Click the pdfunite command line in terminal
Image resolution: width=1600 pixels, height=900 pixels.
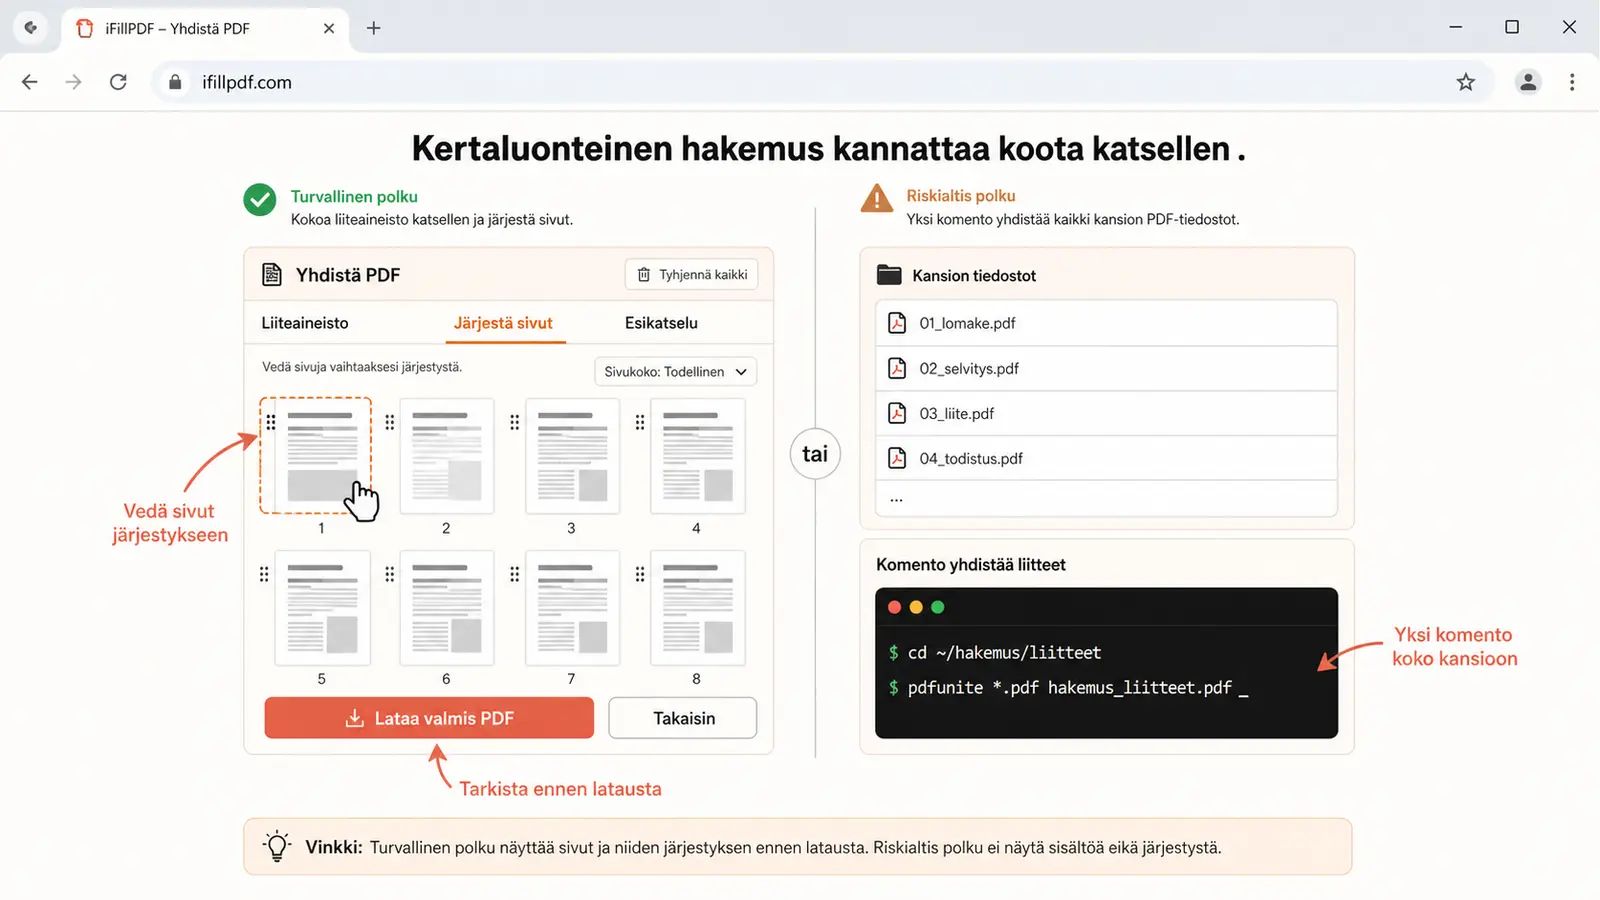[1068, 687]
